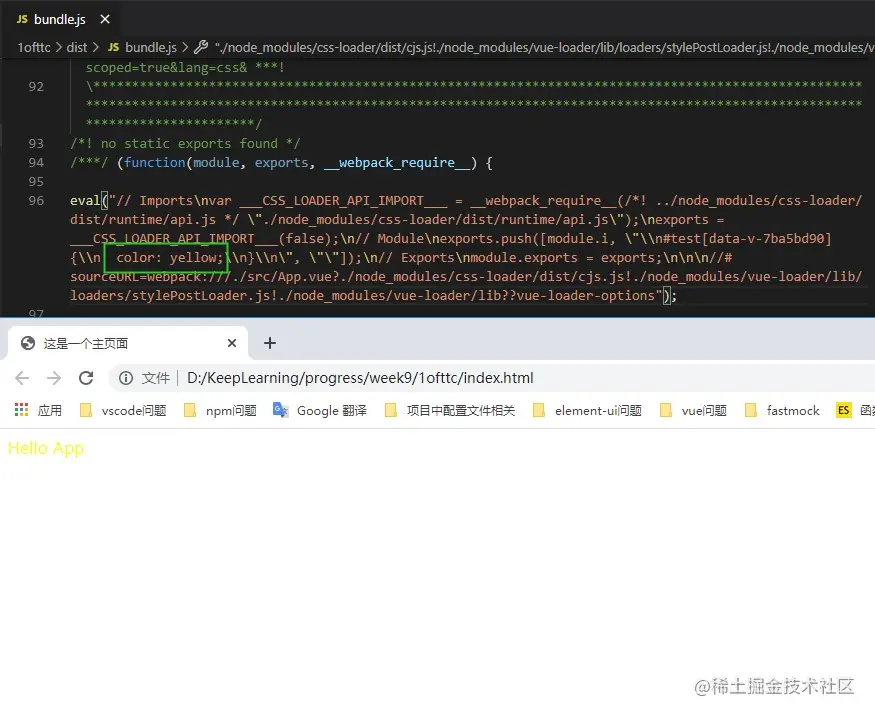This screenshot has height=717, width=875.
Task: Open a new browser tab
Action: coord(270,343)
